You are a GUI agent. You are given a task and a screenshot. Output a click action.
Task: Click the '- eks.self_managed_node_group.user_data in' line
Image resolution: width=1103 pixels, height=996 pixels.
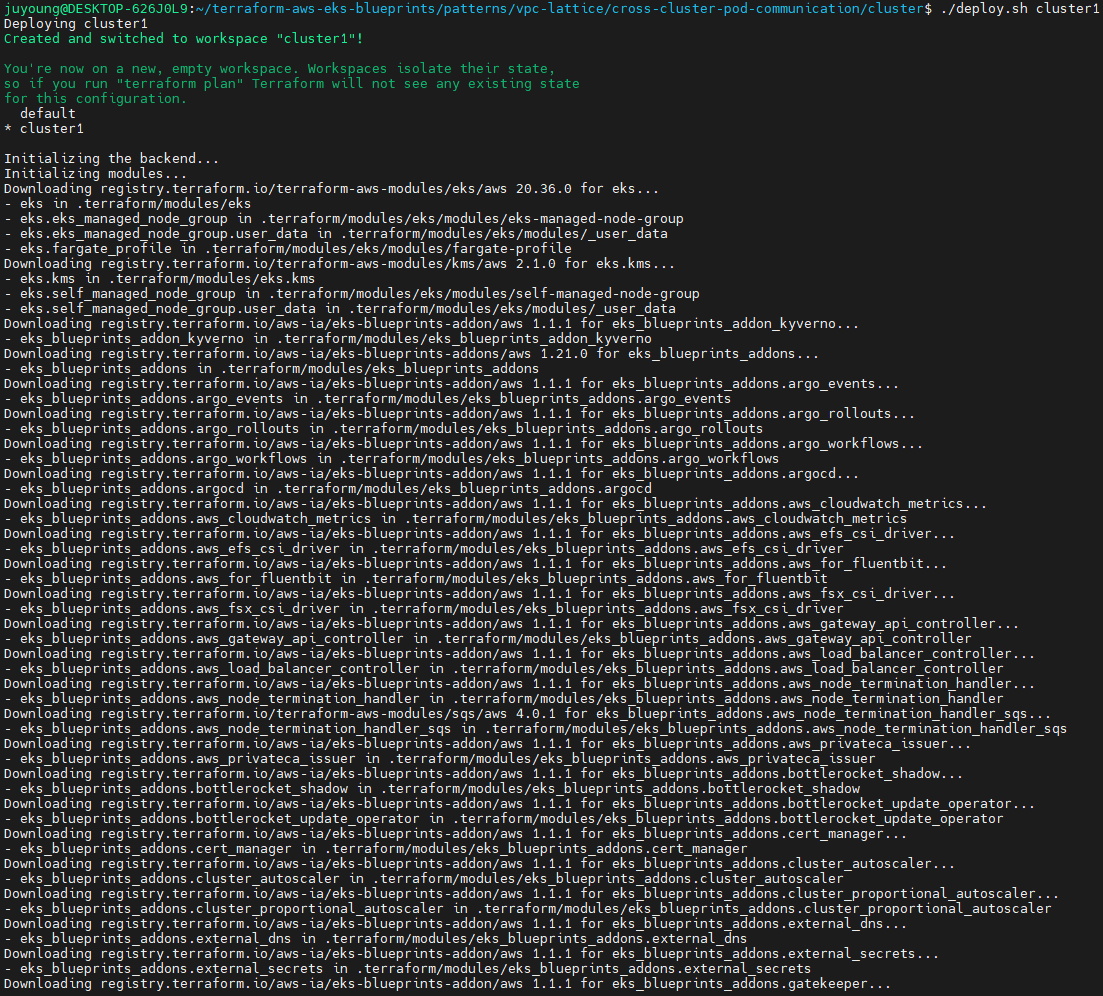[340, 308]
